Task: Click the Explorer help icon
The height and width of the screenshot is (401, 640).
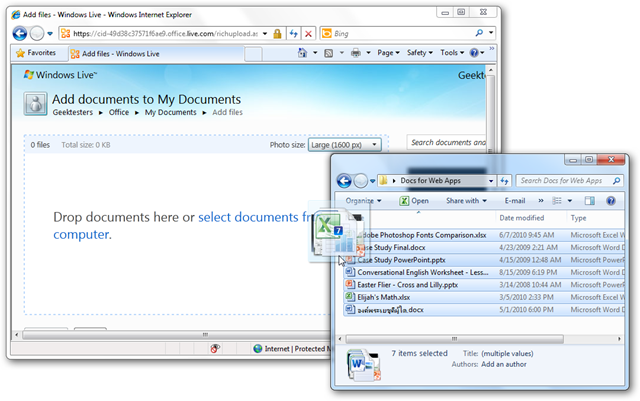Action: click(611, 200)
